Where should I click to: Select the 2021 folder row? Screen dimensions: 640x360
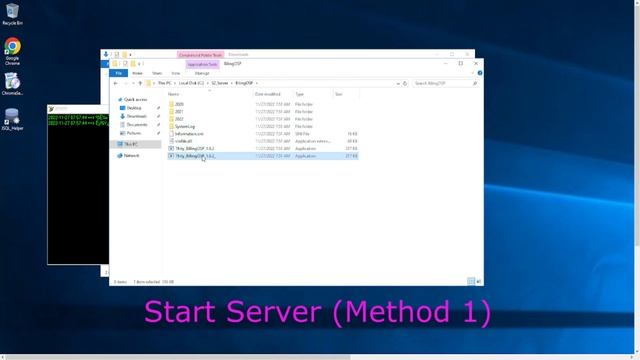pos(263,111)
